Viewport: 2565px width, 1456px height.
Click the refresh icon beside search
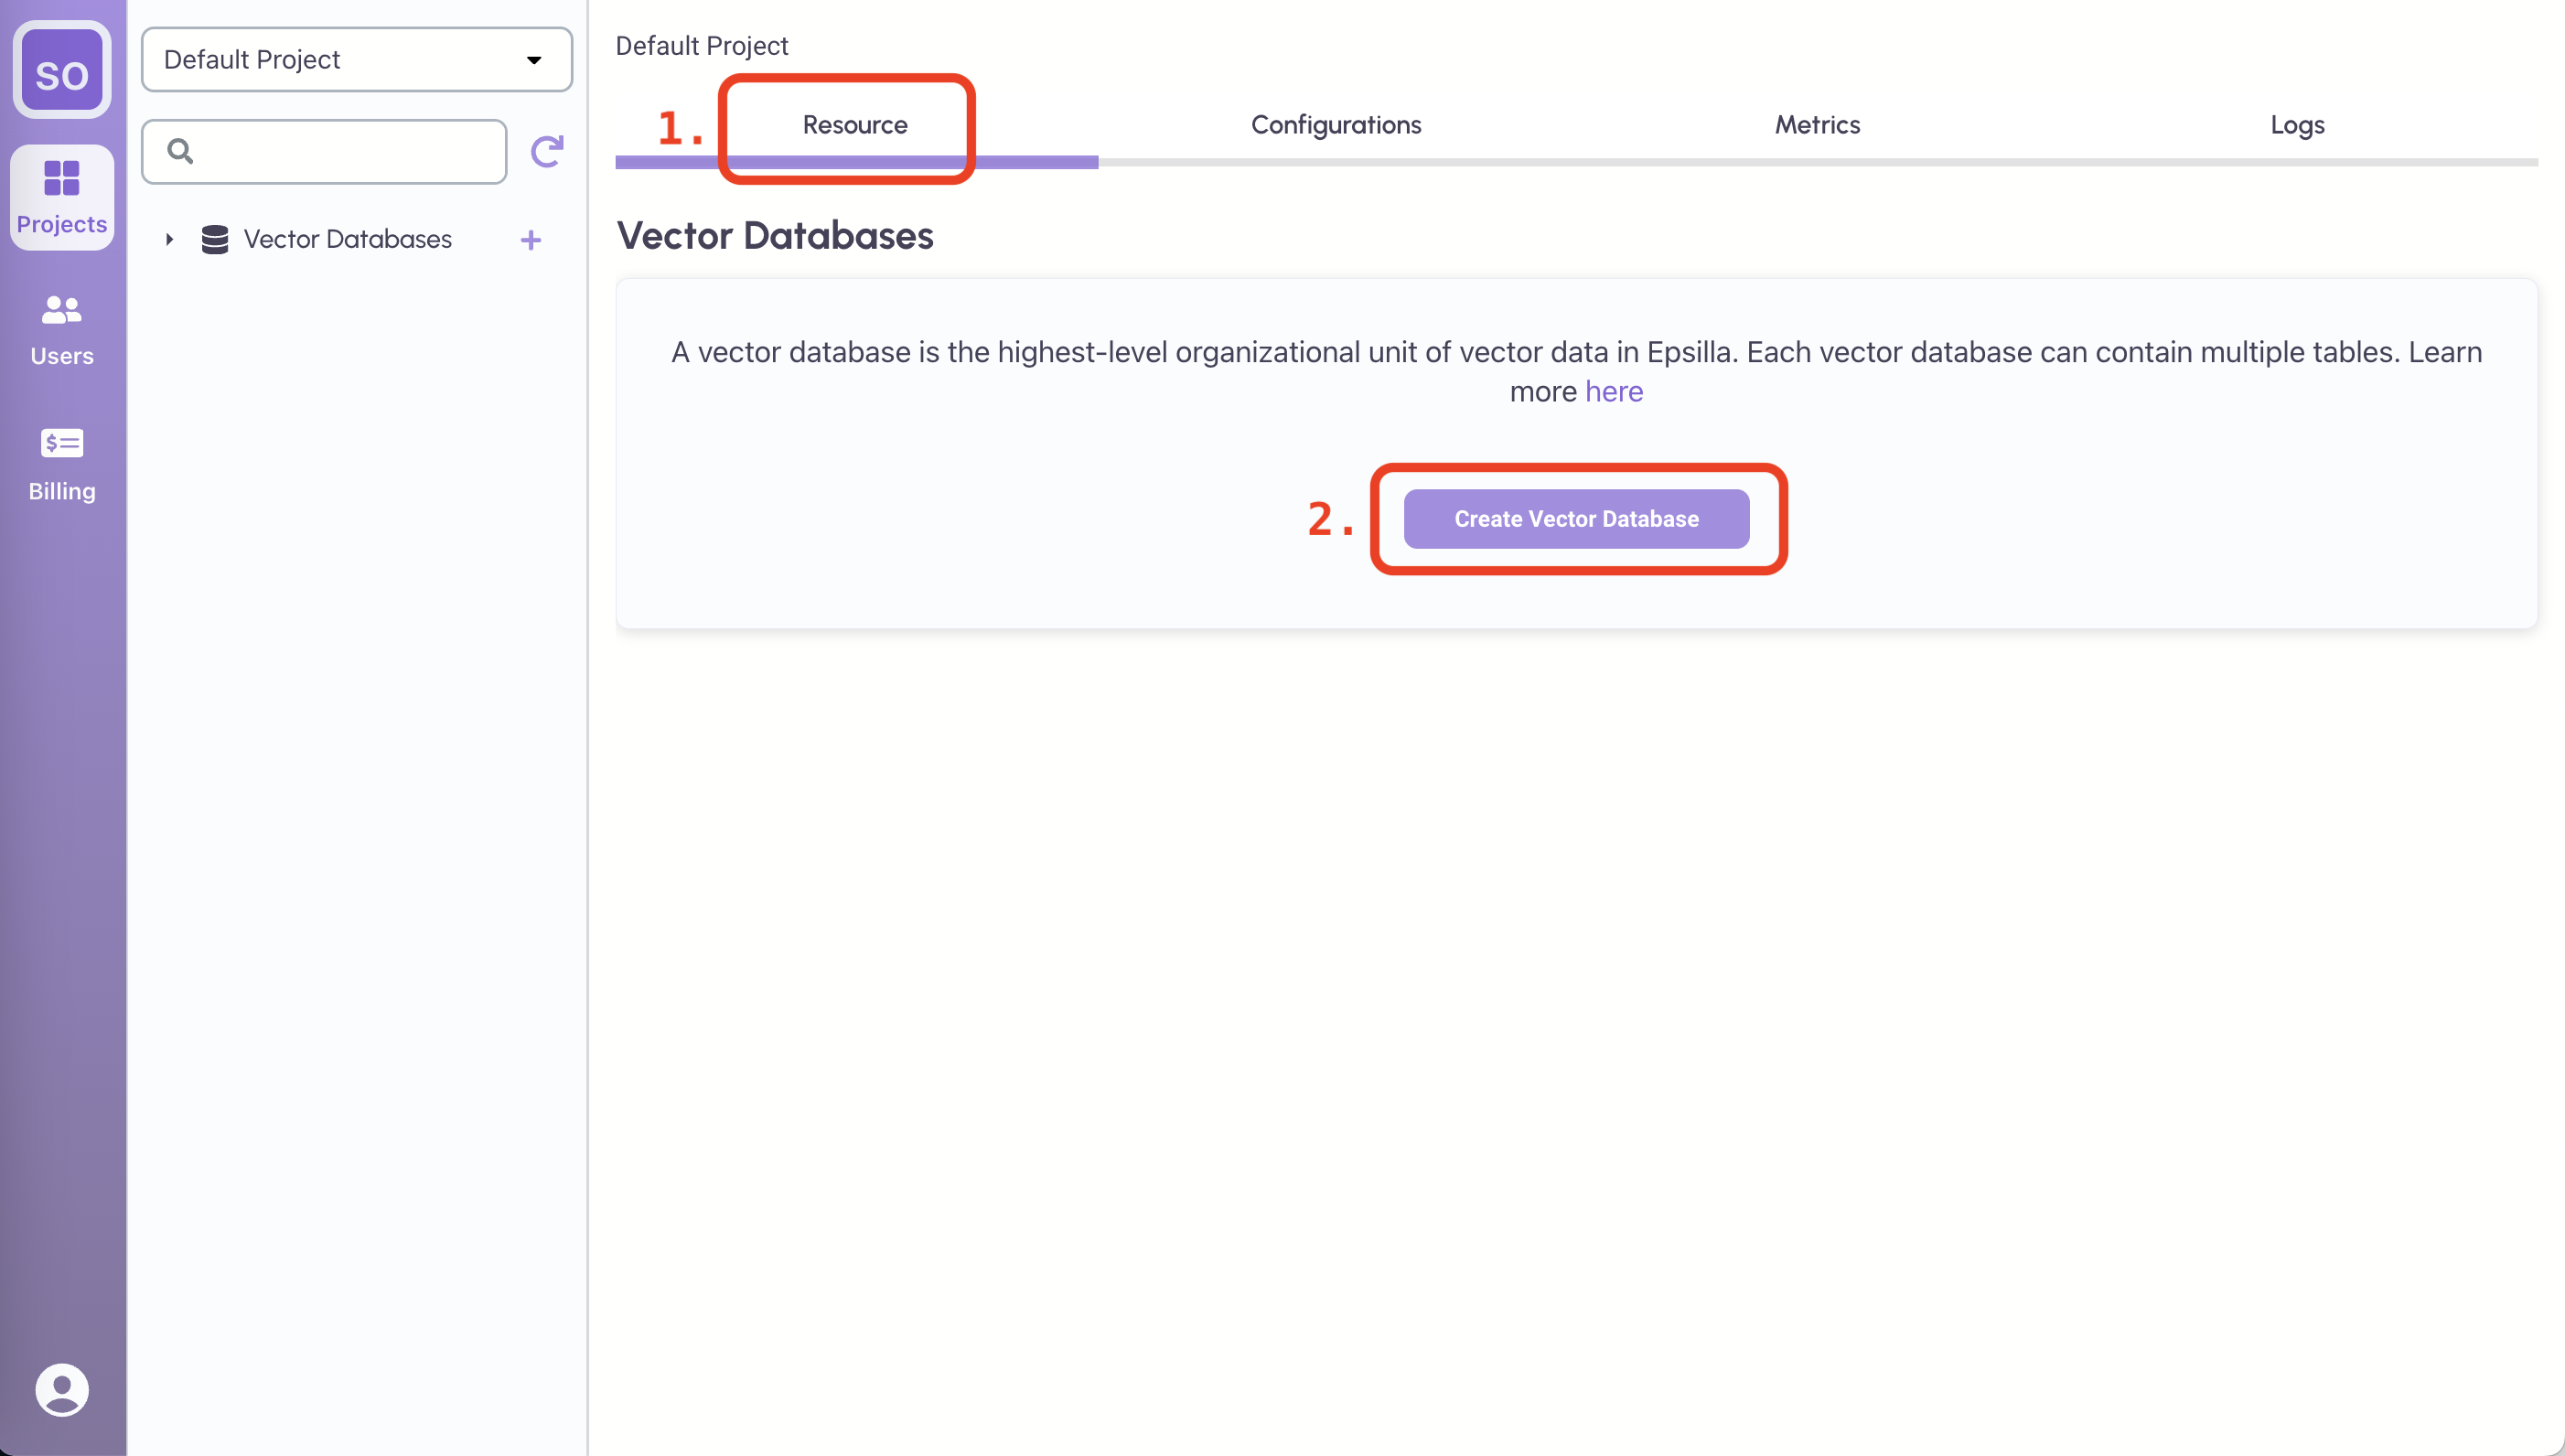tap(547, 151)
